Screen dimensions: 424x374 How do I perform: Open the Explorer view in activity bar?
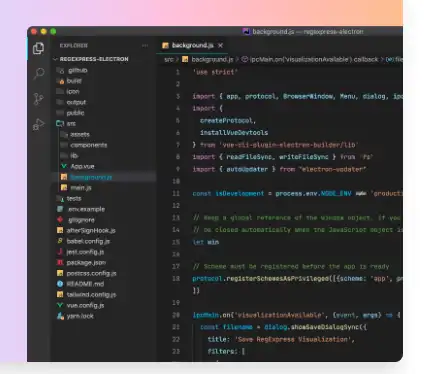(38, 49)
